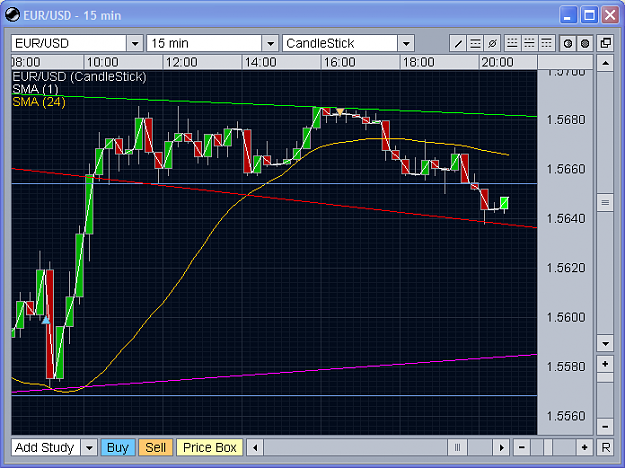This screenshot has width=625, height=468.
Task: Click the 1.5560 price axis label
Action: (566, 416)
